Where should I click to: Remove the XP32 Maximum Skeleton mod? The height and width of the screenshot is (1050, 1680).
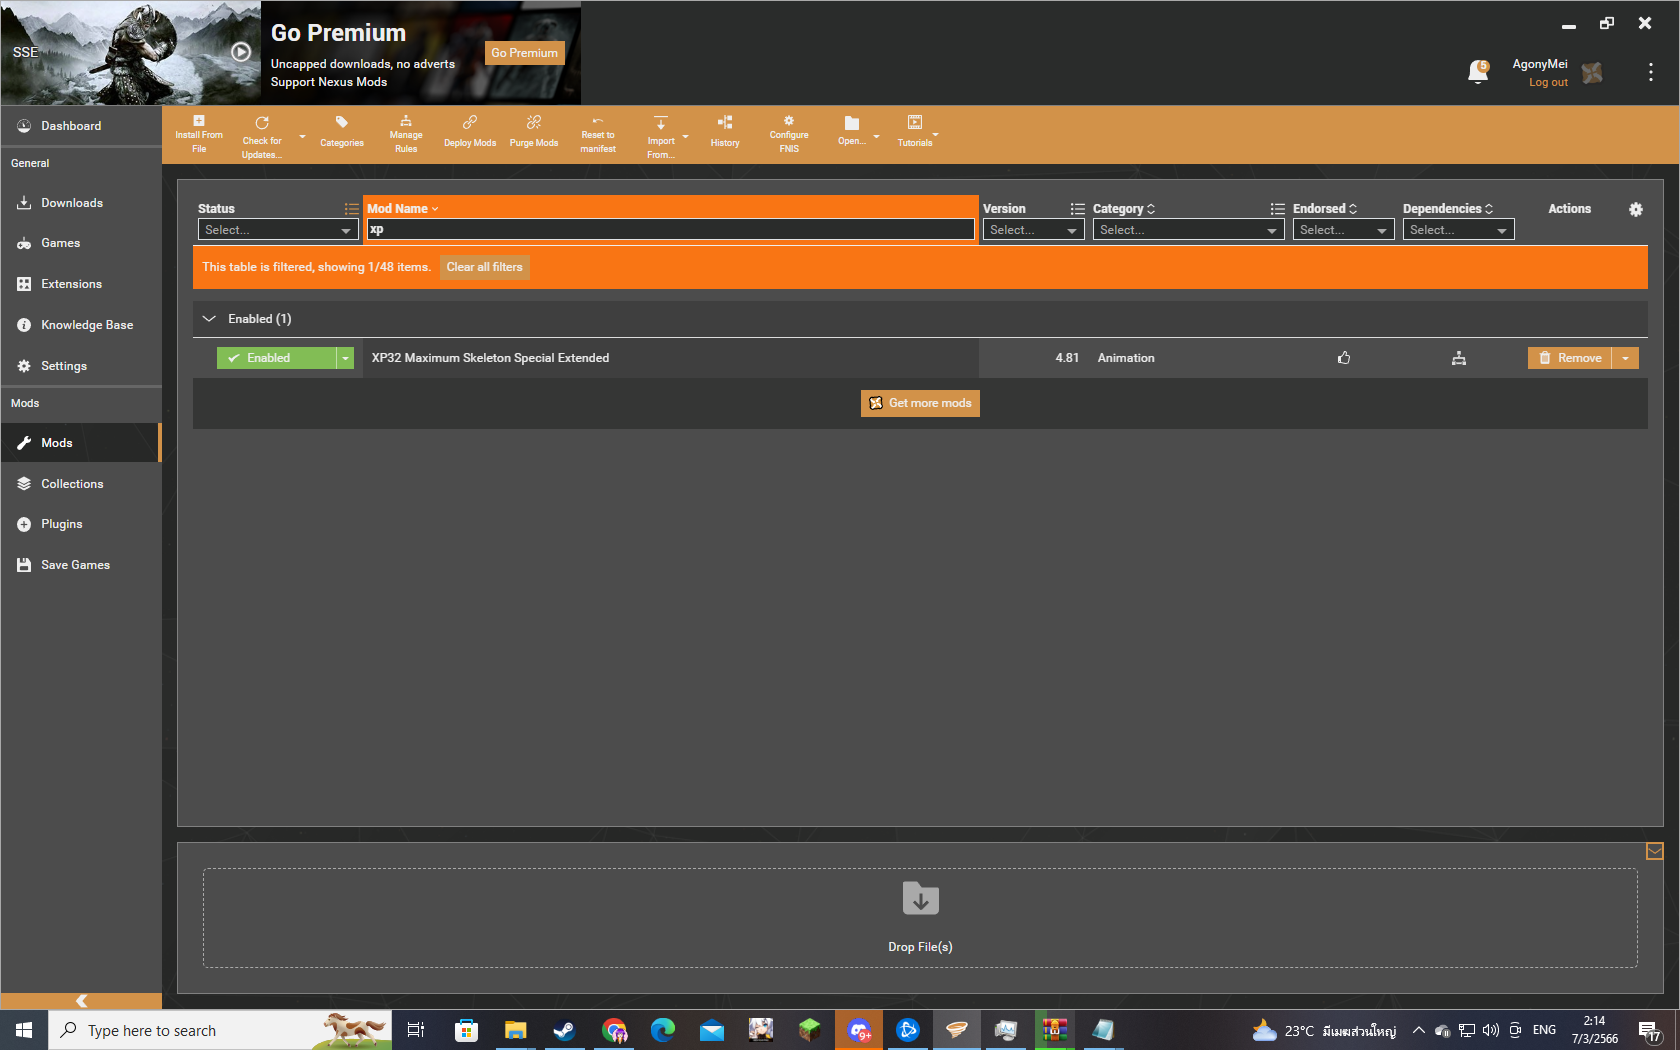point(1570,358)
